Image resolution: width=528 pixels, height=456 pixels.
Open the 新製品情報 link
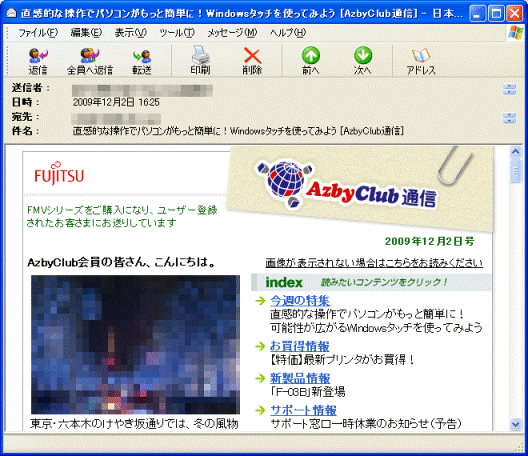point(300,378)
